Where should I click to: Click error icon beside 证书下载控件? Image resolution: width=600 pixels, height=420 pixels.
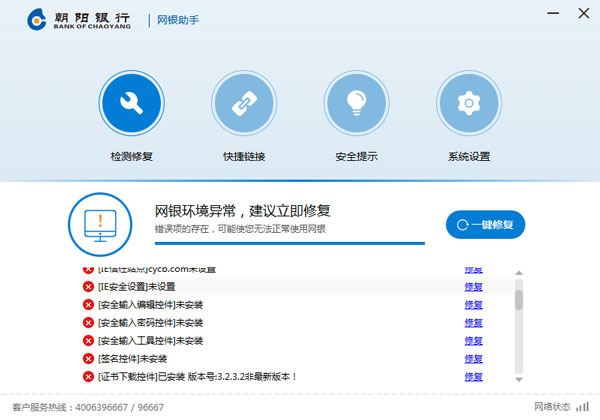[88, 377]
